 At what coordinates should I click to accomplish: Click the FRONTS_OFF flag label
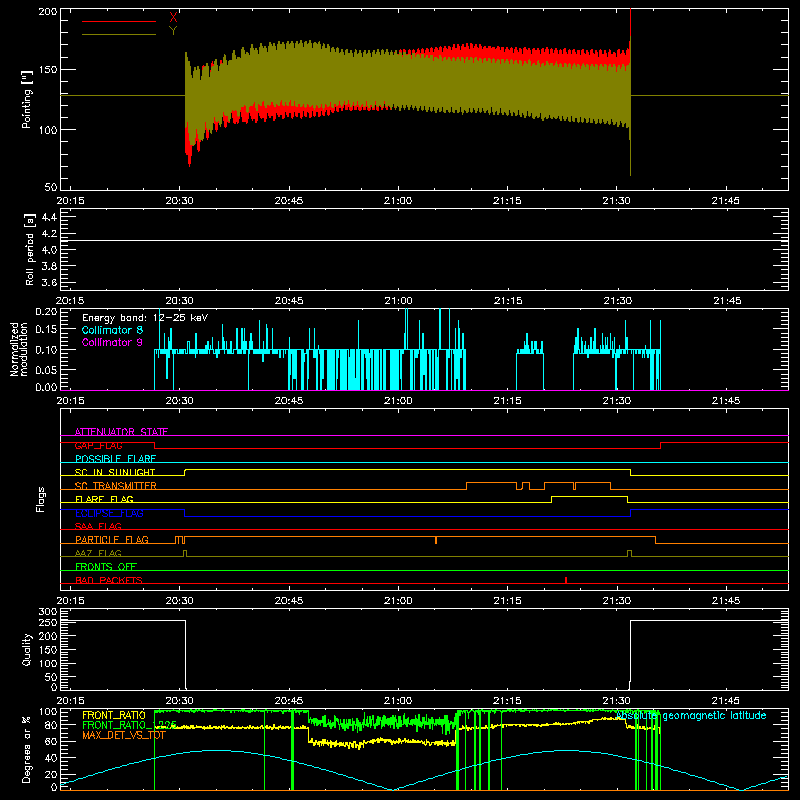[106, 567]
